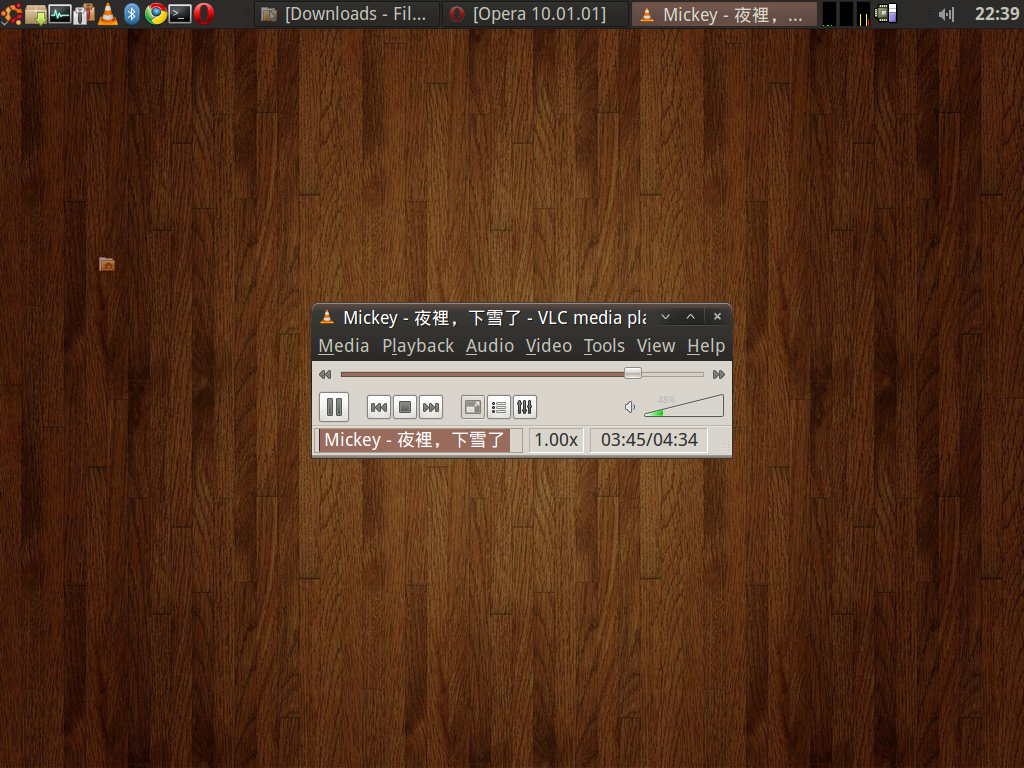
Task: Show the VLC playlist
Action: click(499, 408)
